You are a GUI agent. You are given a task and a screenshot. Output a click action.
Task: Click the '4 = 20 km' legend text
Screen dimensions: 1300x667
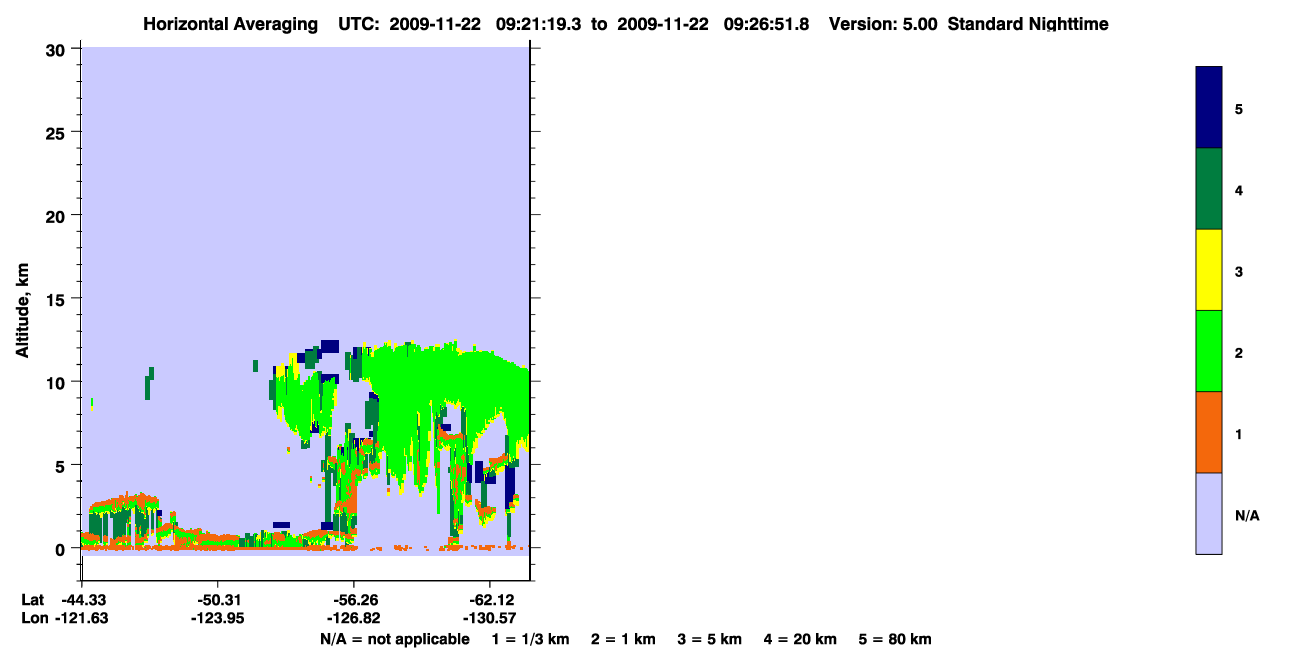tap(801, 639)
